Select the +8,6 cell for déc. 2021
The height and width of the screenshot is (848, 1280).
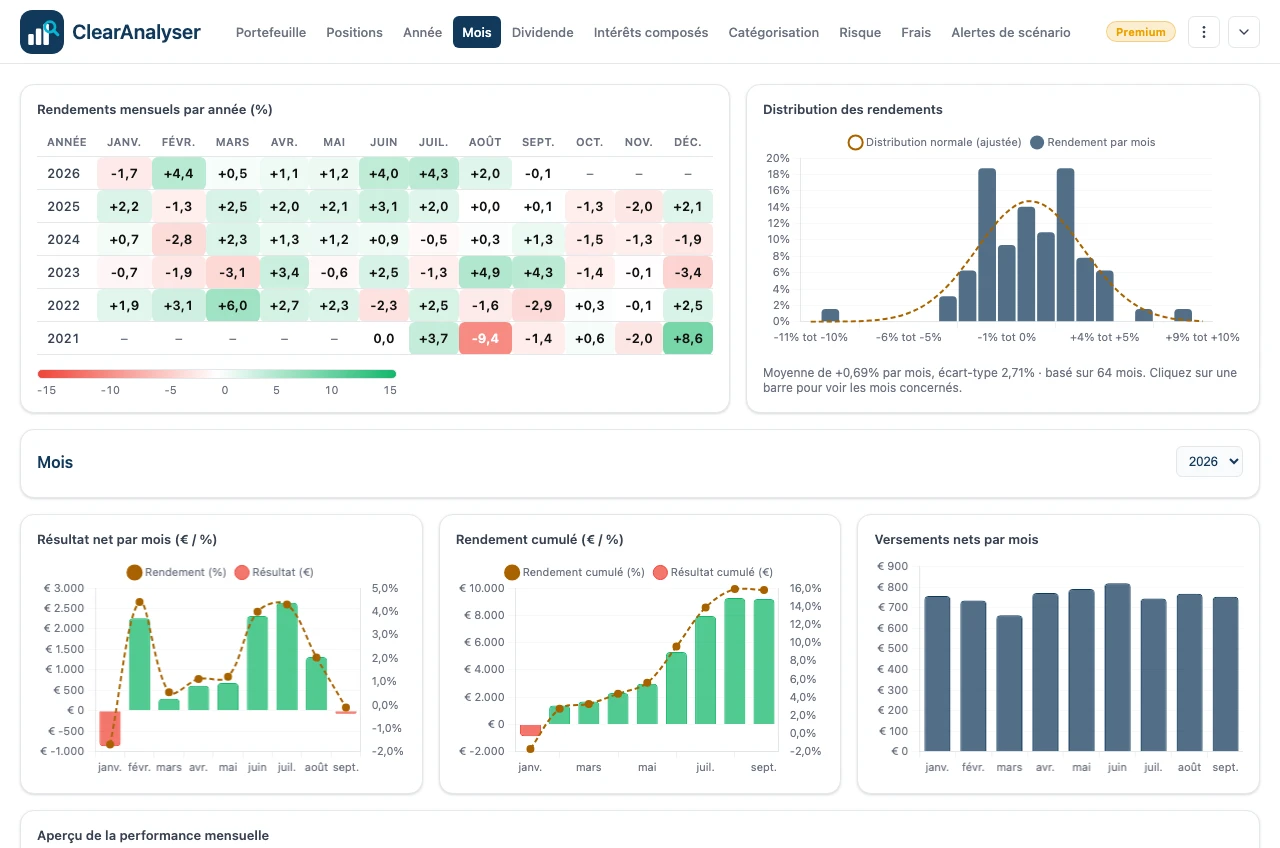coord(688,339)
